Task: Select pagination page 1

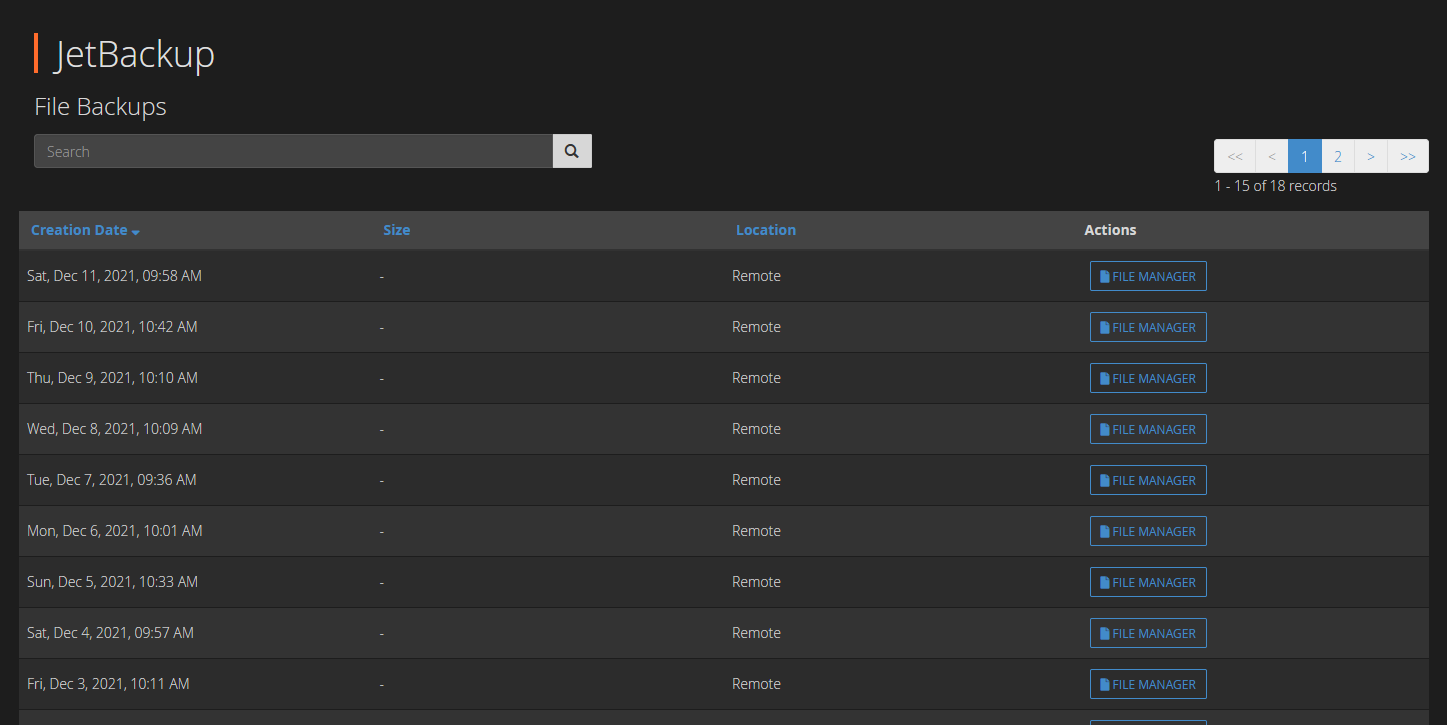Action: (x=1305, y=156)
